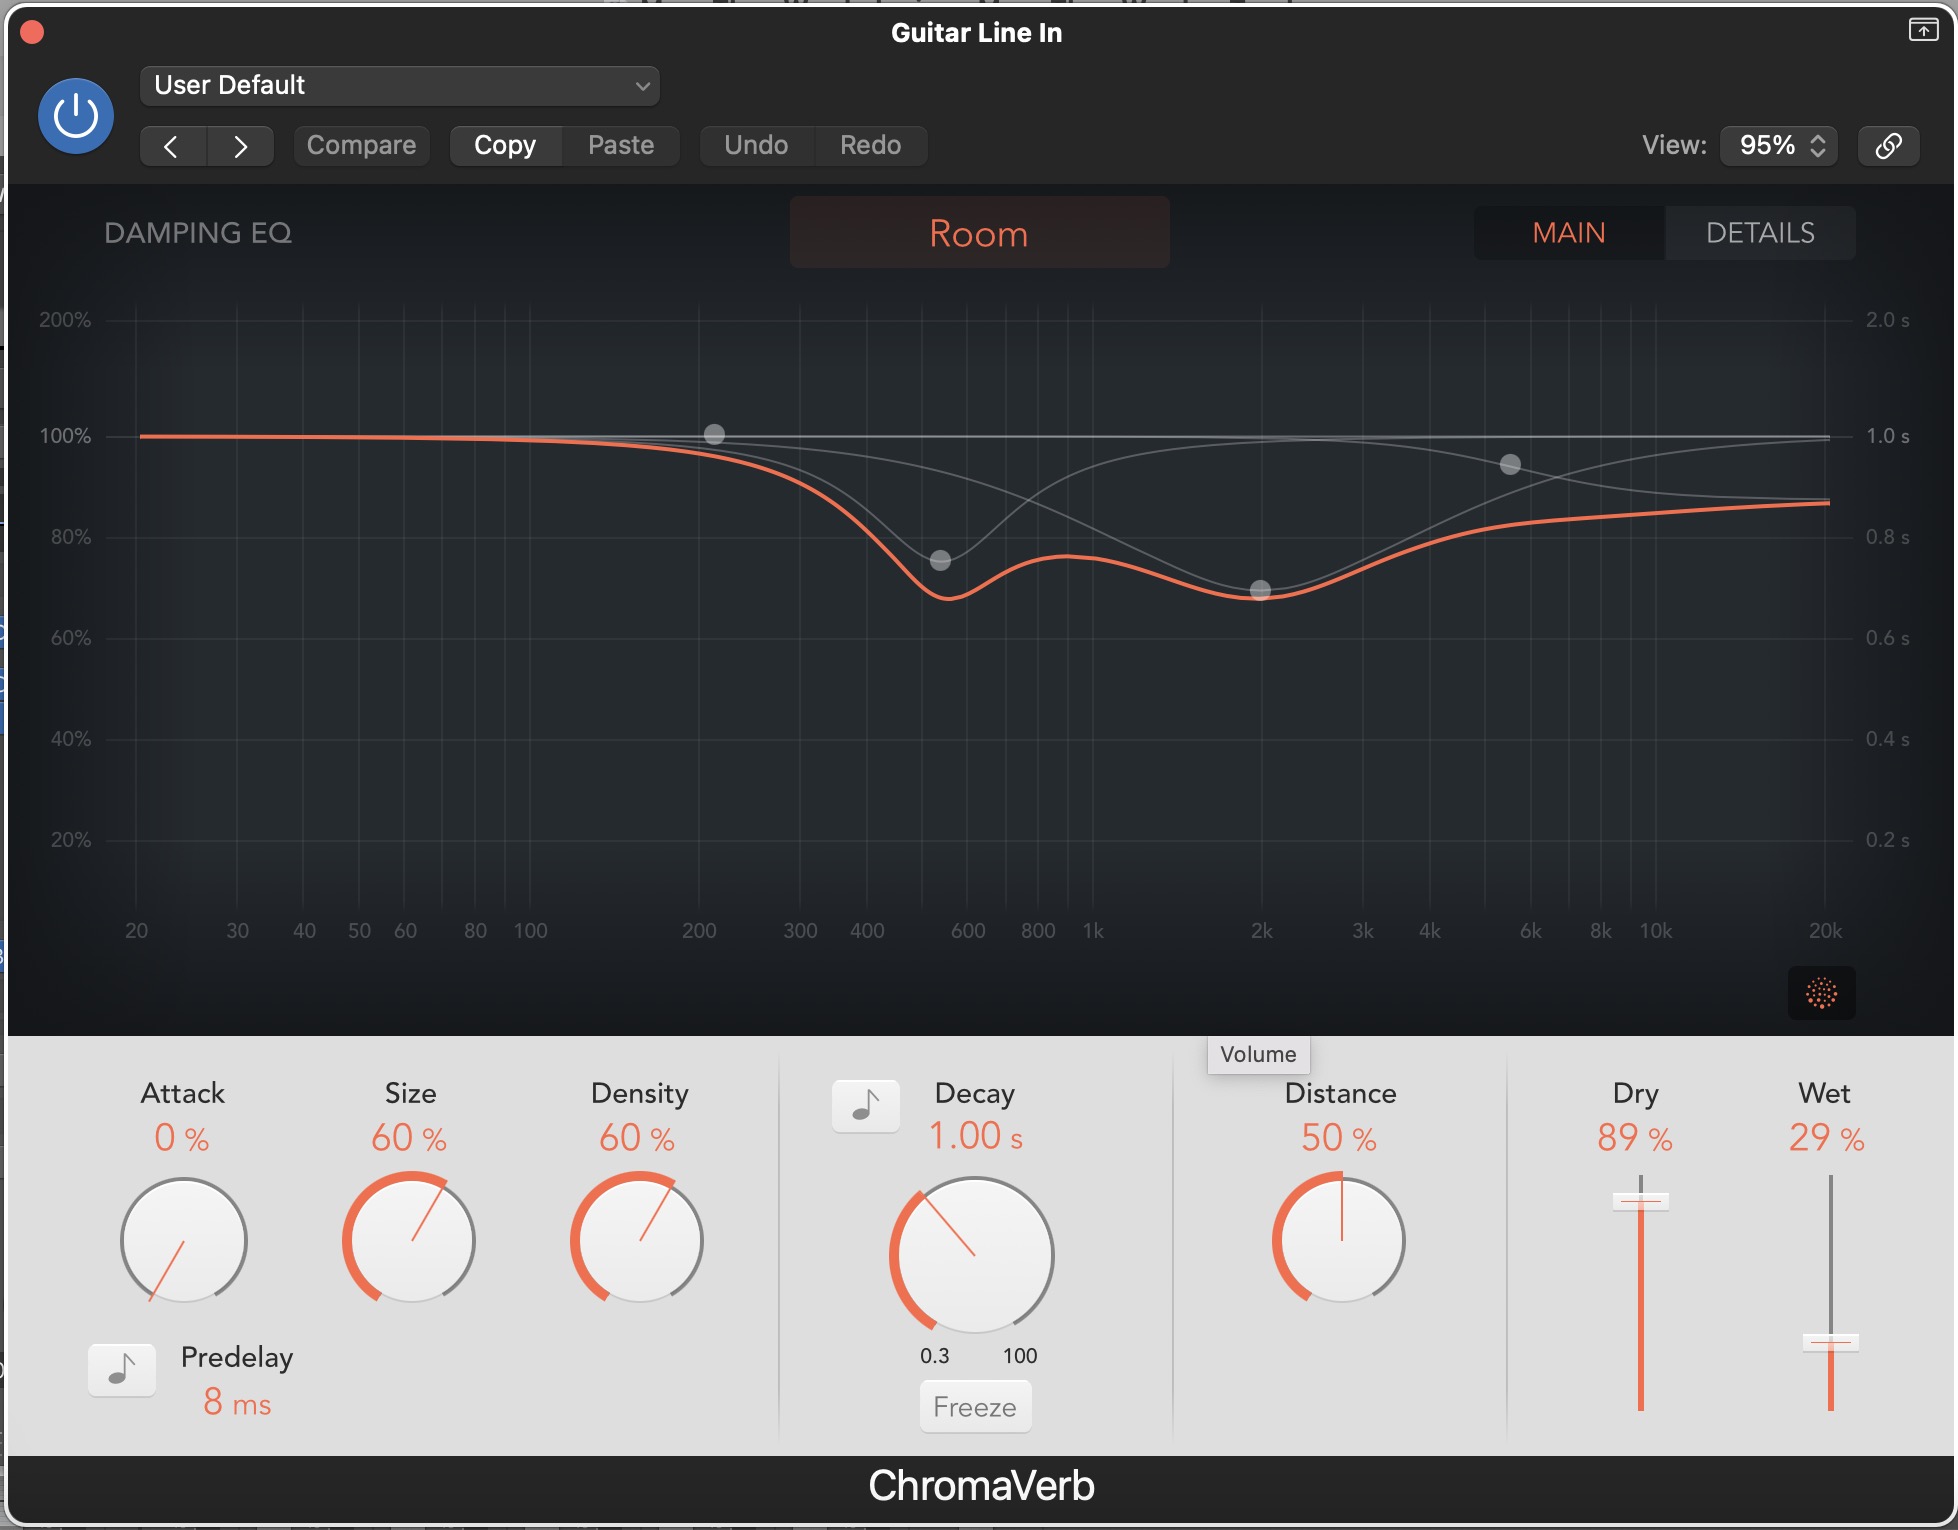
Task: Click the Size 60 % value
Action: coord(409,1138)
